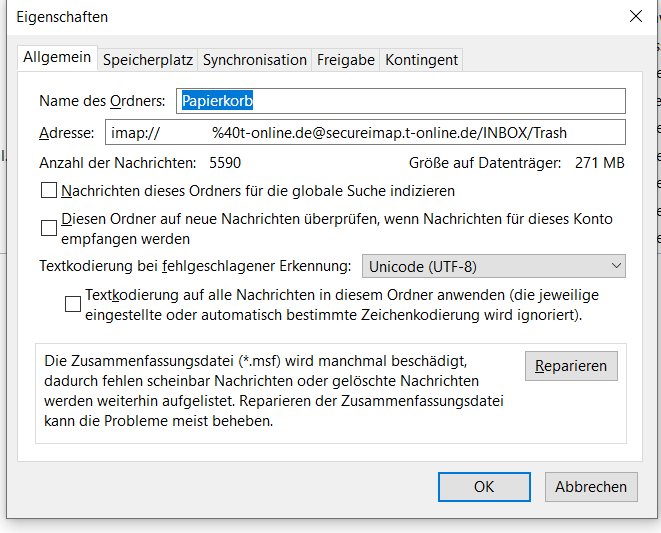Click the Name des Ordners text field
Viewport: 661px width, 533px height.
(x=400, y=101)
